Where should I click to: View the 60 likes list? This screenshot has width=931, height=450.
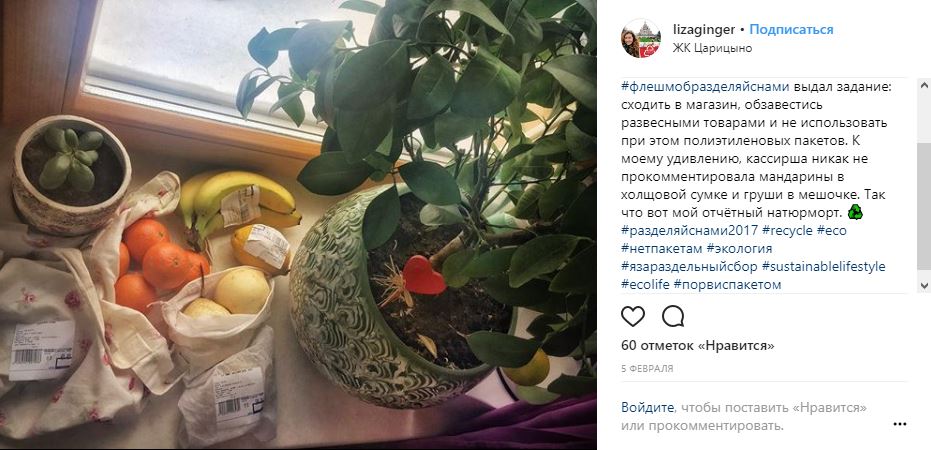point(698,345)
